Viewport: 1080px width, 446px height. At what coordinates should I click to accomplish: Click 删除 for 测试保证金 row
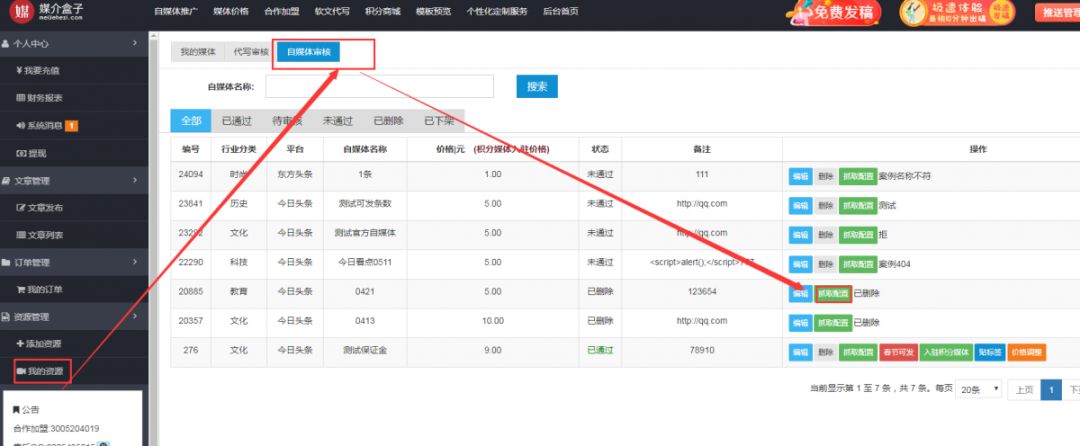tap(825, 352)
